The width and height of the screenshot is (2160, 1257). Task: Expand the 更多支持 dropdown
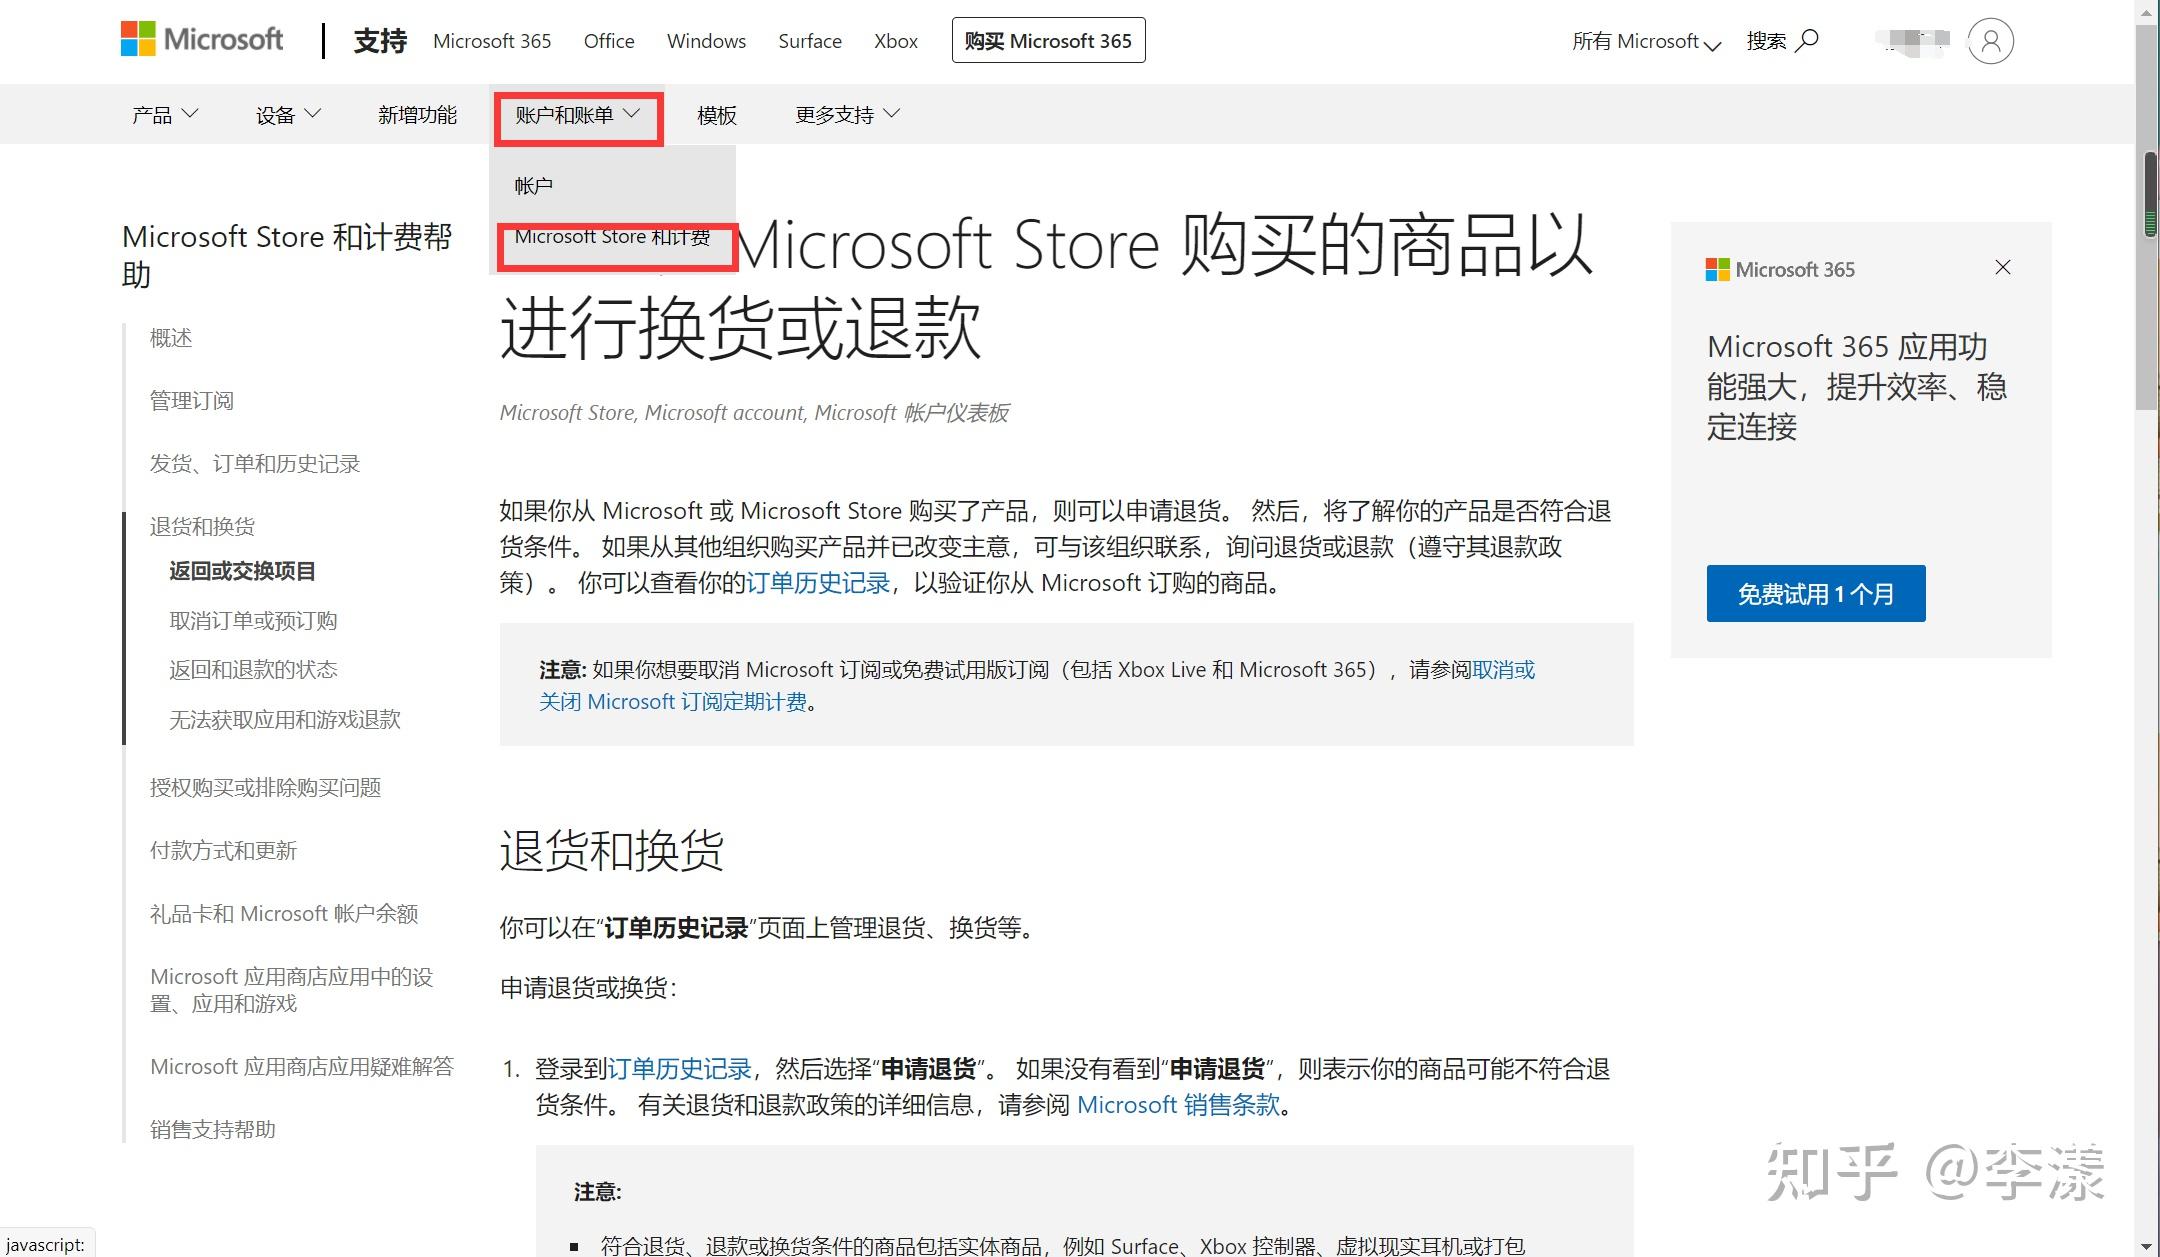(x=847, y=115)
